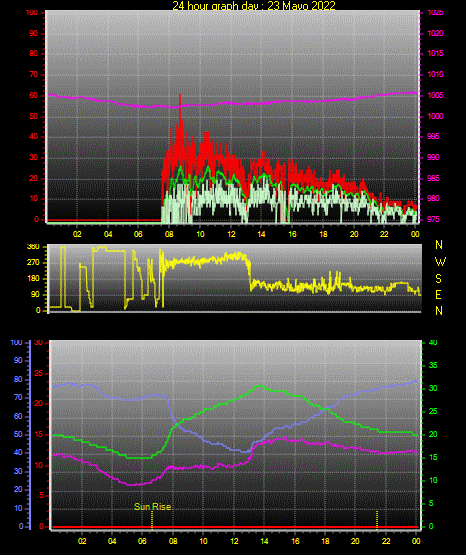Screen dimensions: 466x555
Task: Click the N direction label at top
Action: pos(439,245)
